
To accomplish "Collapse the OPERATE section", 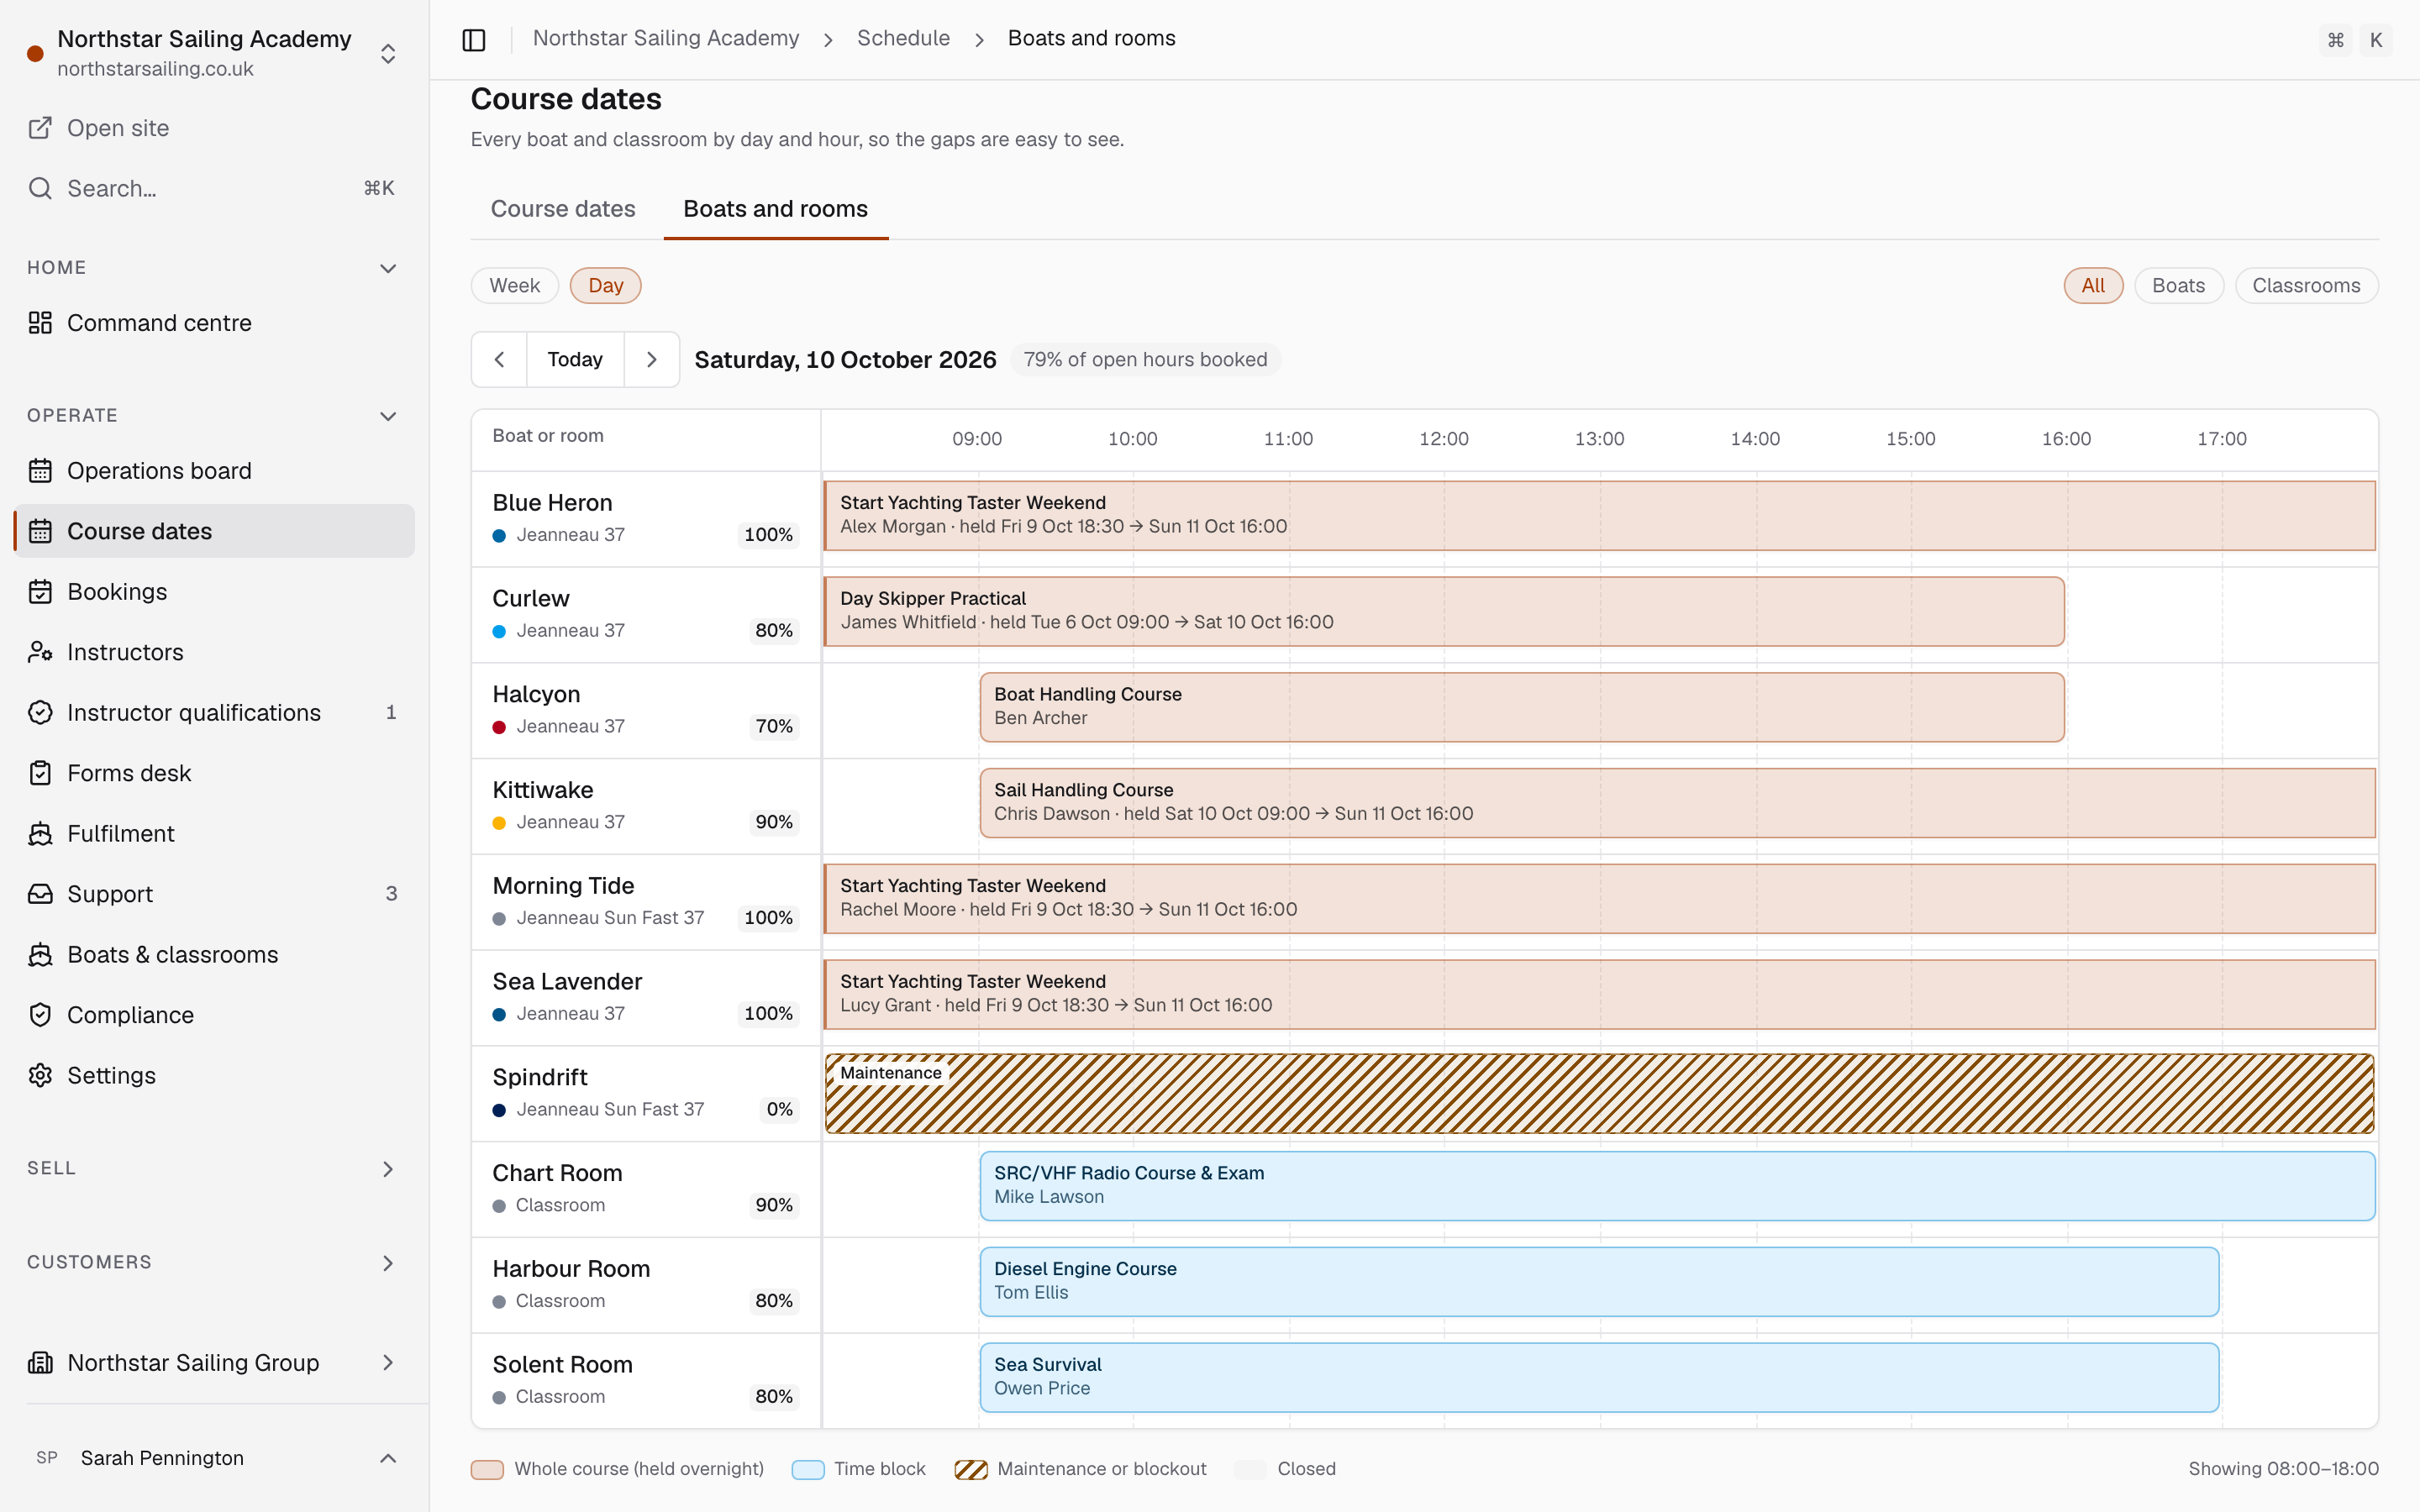I will point(388,416).
